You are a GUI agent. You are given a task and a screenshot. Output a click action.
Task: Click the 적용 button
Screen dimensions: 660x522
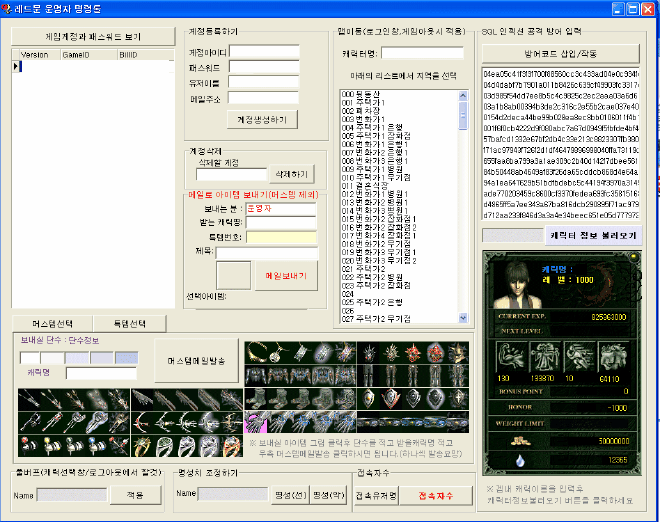click(136, 495)
